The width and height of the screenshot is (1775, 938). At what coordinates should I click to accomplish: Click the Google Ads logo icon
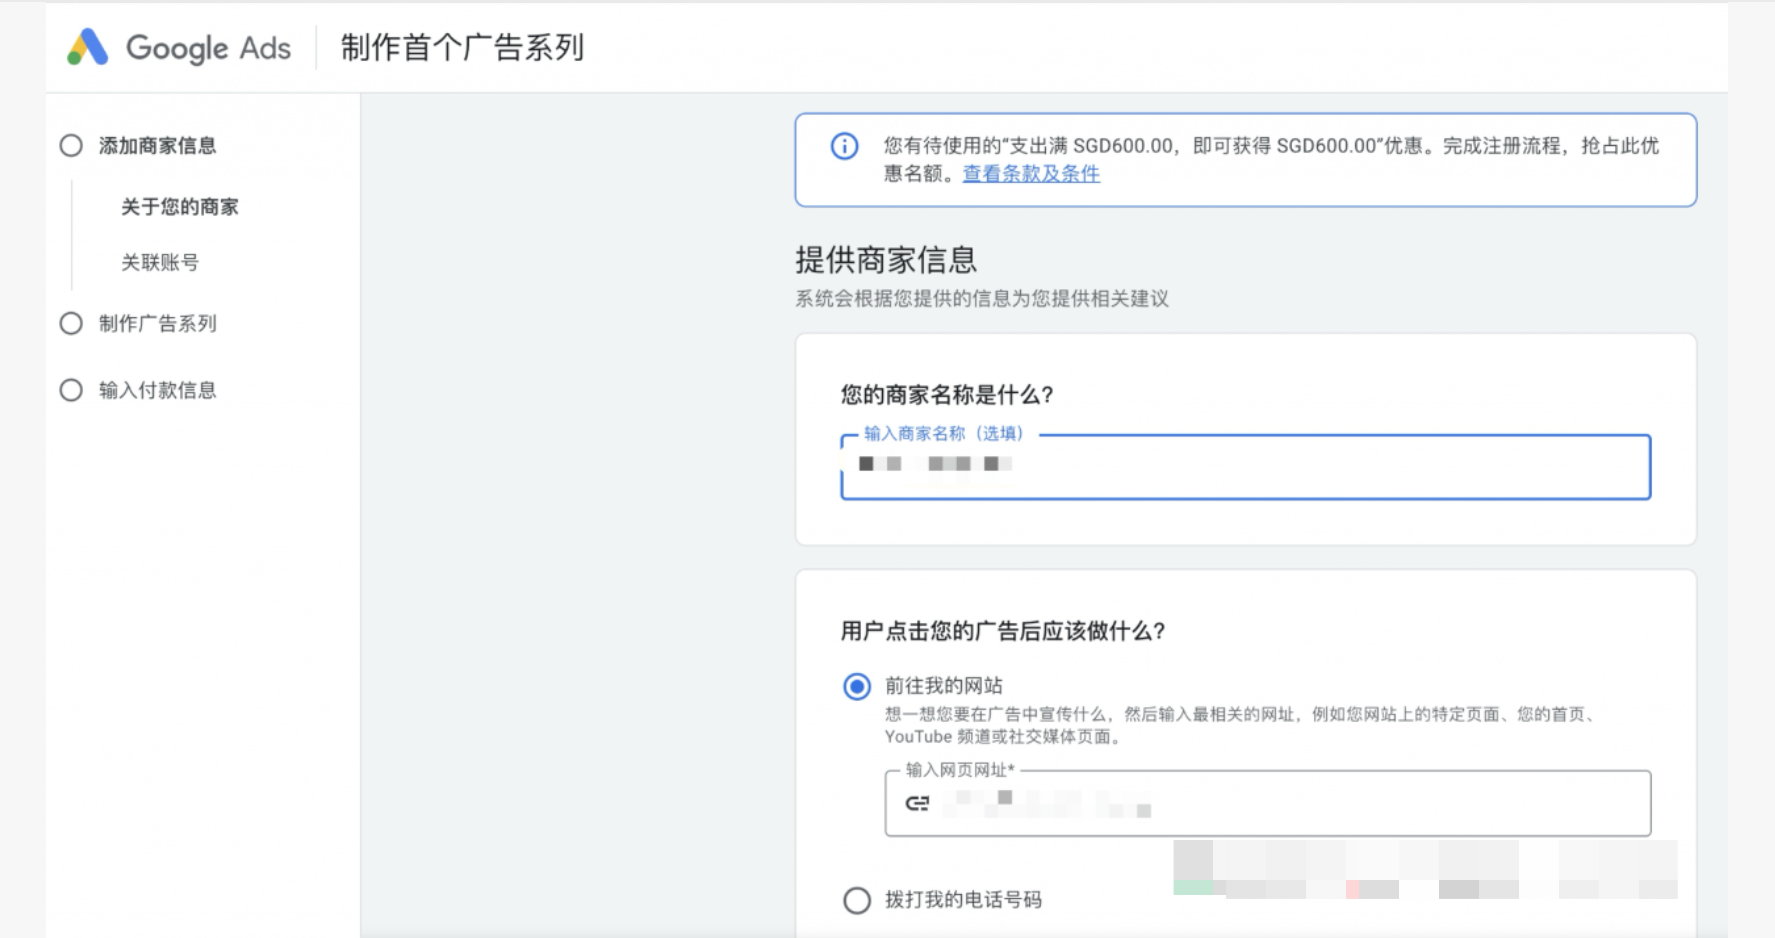[x=87, y=47]
